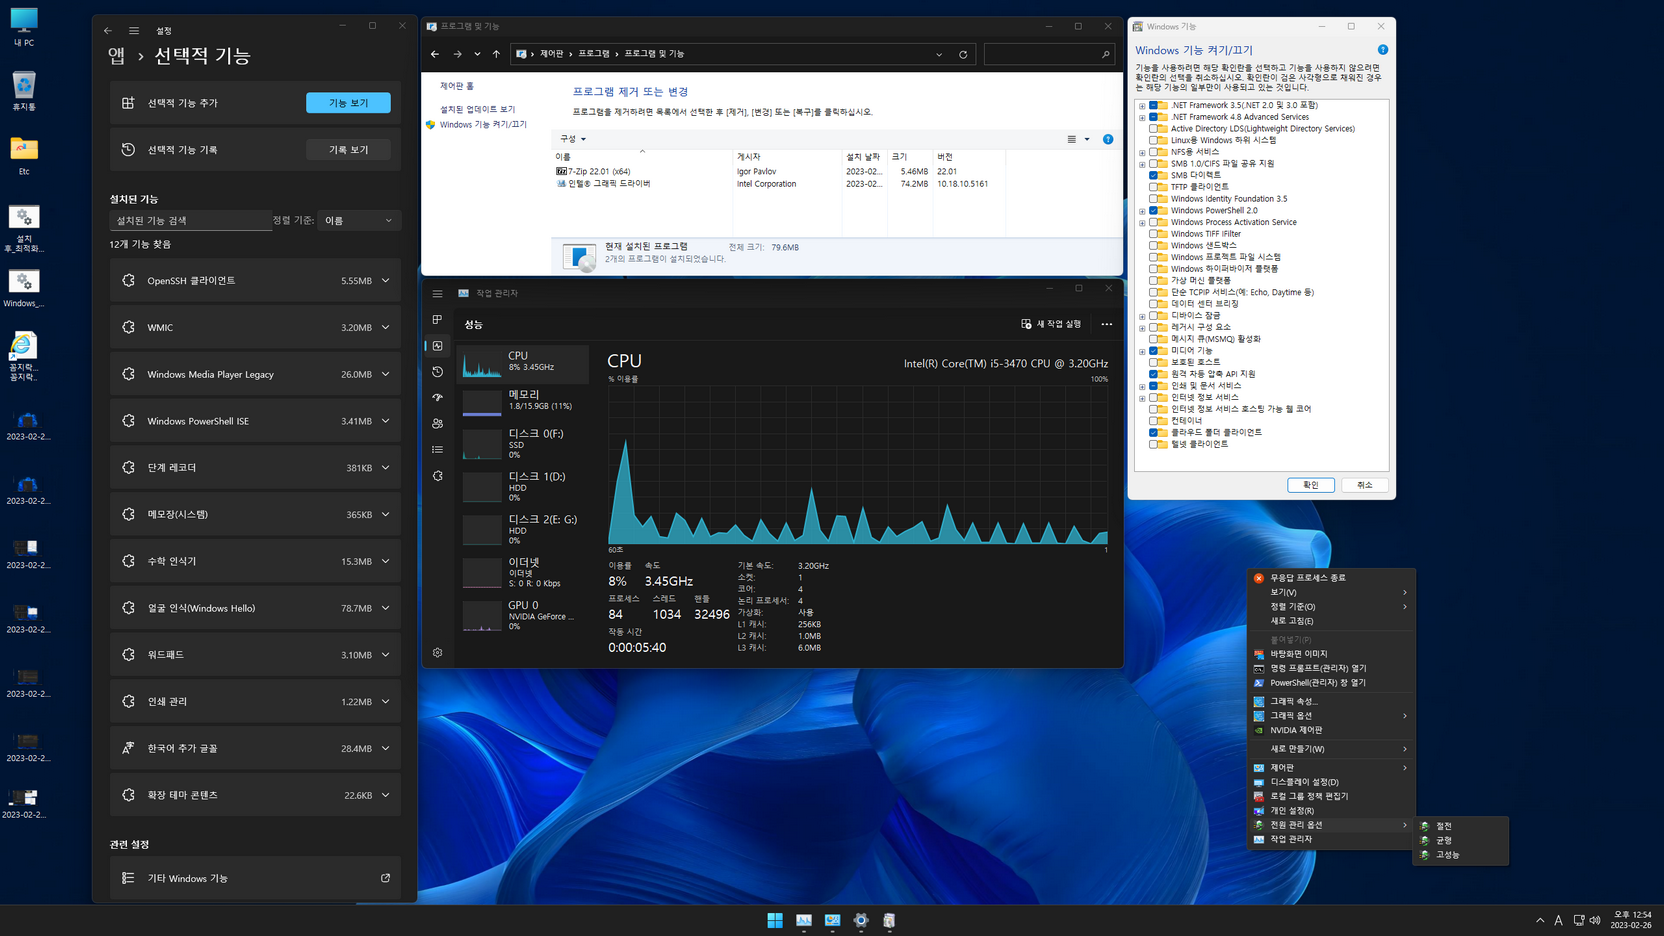Open the sort-by name dropdown
Viewport: 1664px width, 936px height.
[359, 220]
